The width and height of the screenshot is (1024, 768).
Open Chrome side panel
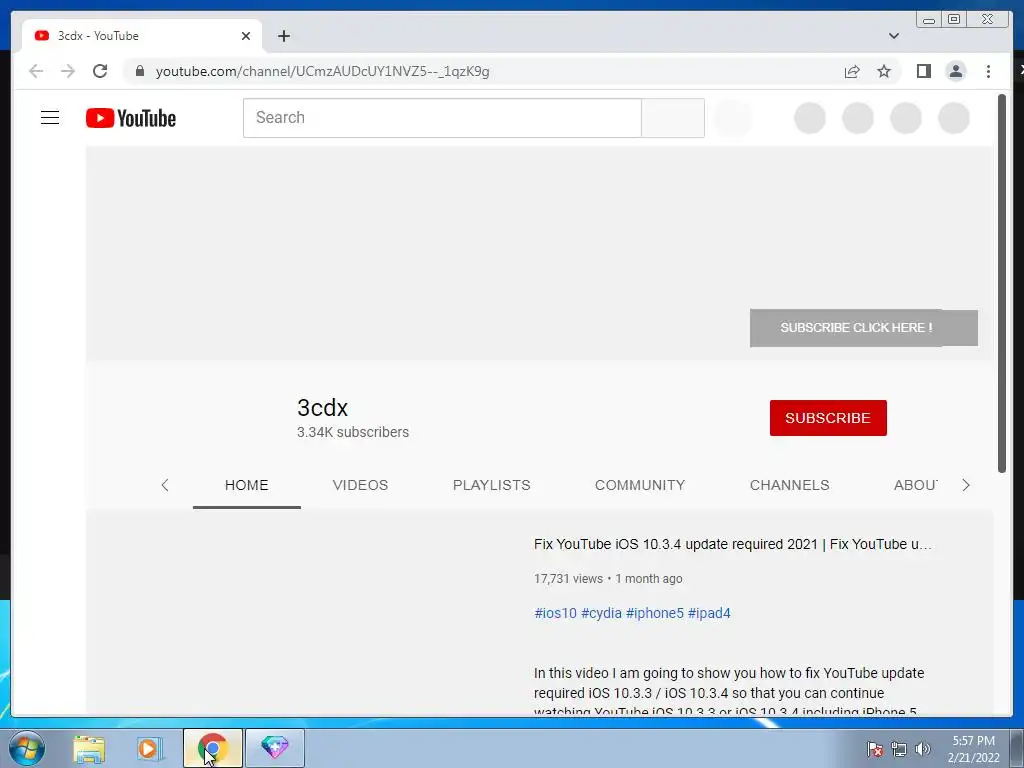[923, 71]
